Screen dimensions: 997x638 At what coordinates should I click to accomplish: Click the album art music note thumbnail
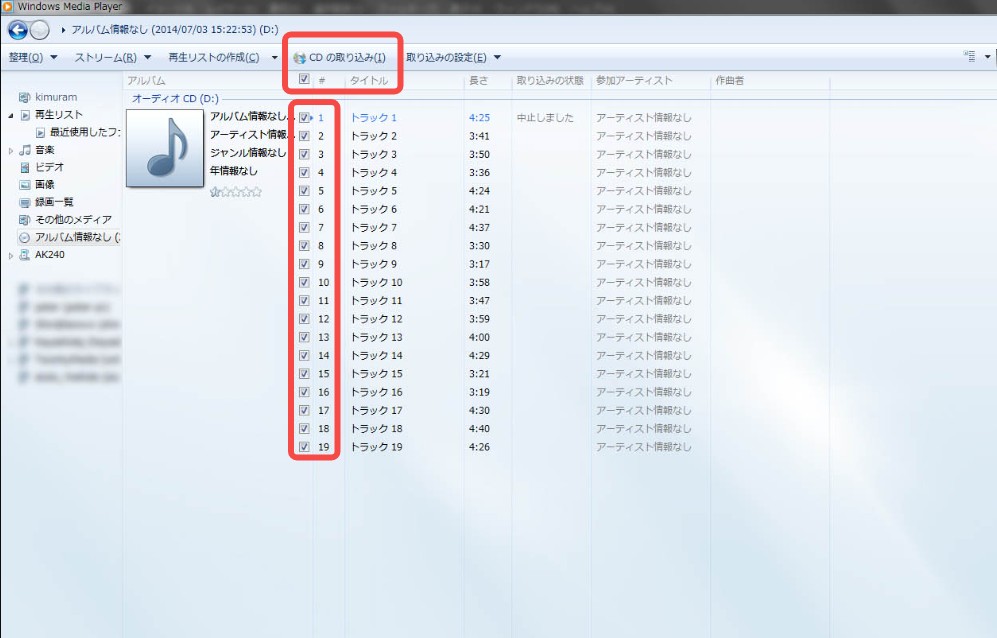point(165,148)
